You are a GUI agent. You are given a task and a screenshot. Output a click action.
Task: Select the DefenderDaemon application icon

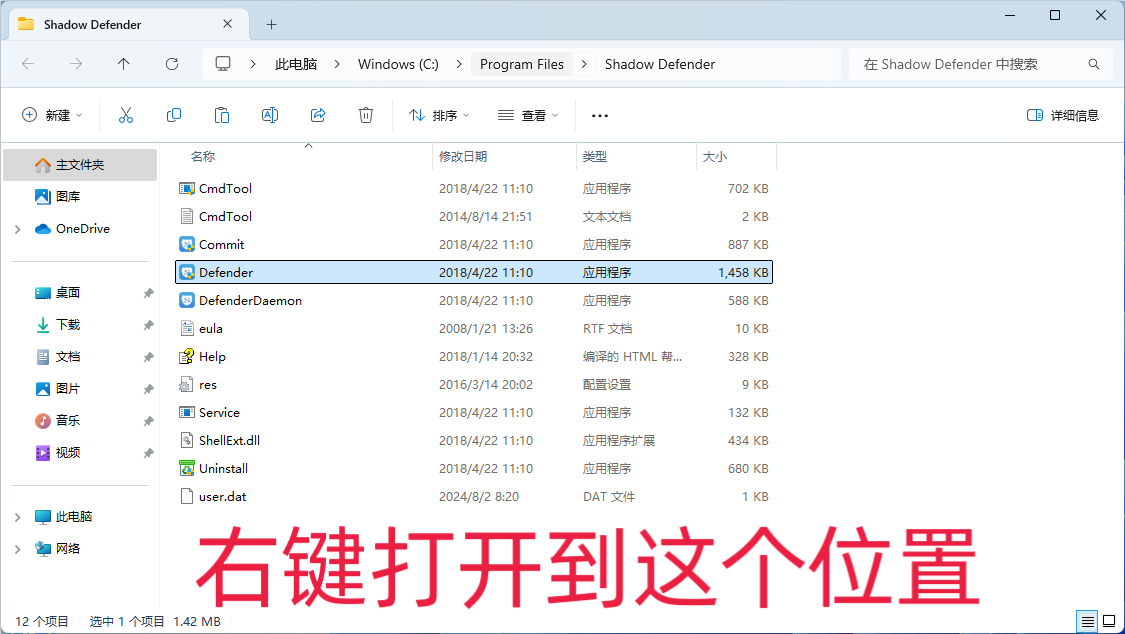point(187,301)
